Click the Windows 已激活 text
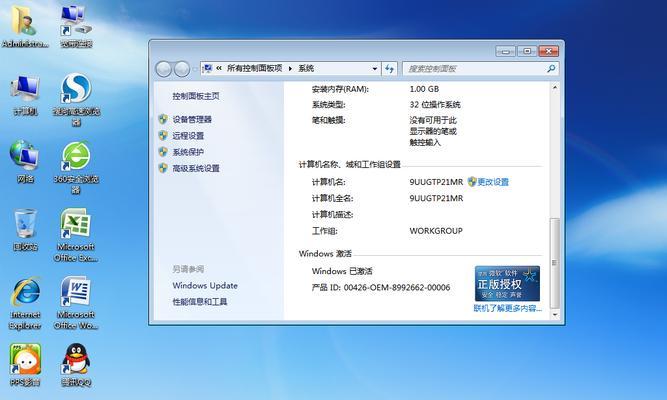Image resolution: width=667 pixels, height=400 pixels. click(342, 271)
